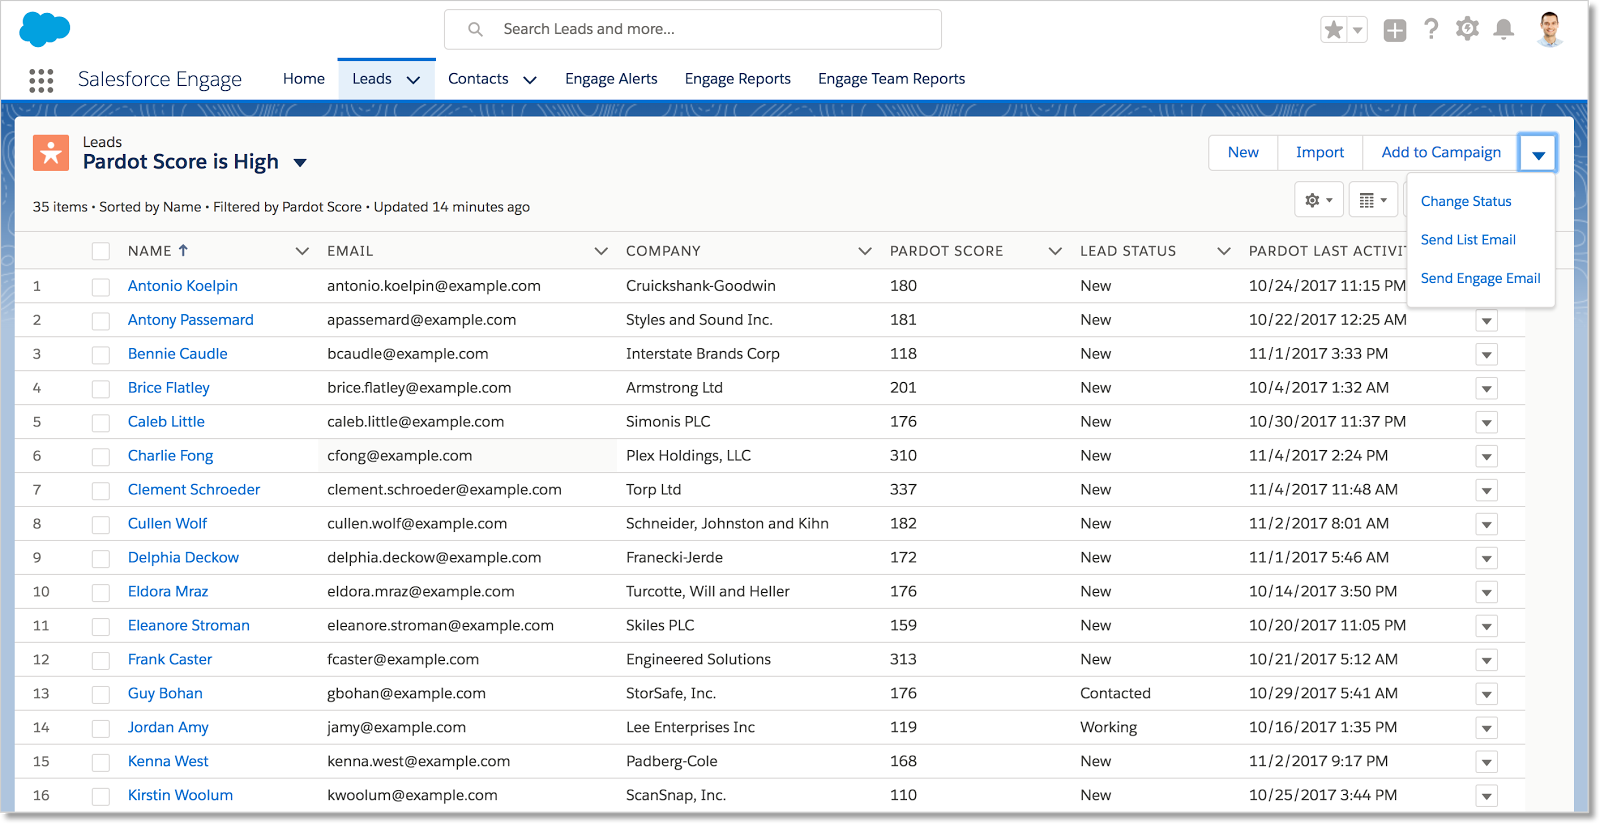Sort by the NAME column header
The width and height of the screenshot is (1600, 824).
158,251
